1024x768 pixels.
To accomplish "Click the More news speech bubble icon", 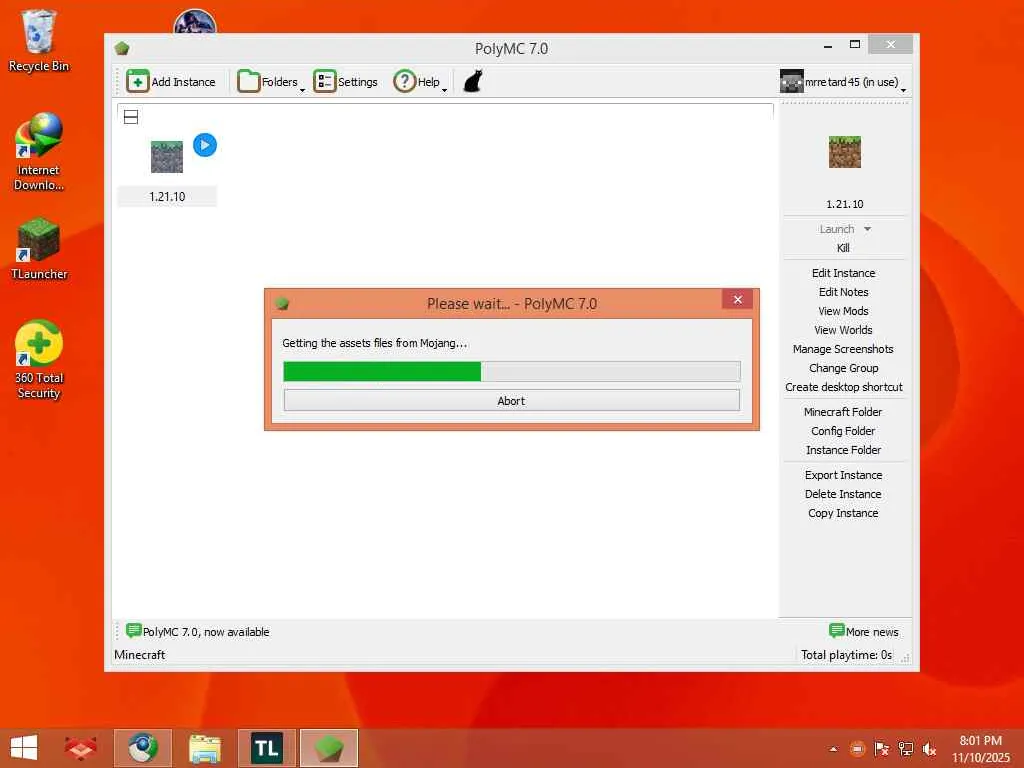I will click(836, 630).
